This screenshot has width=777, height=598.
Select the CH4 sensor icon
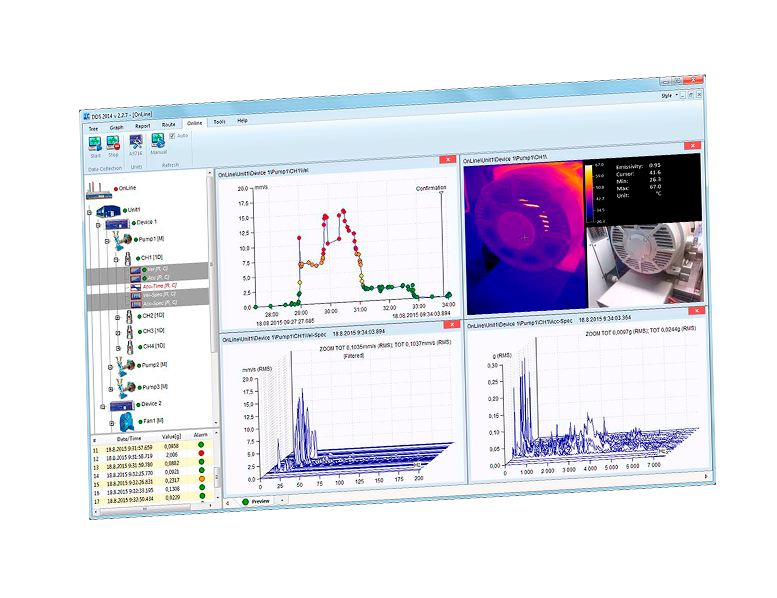coord(130,347)
